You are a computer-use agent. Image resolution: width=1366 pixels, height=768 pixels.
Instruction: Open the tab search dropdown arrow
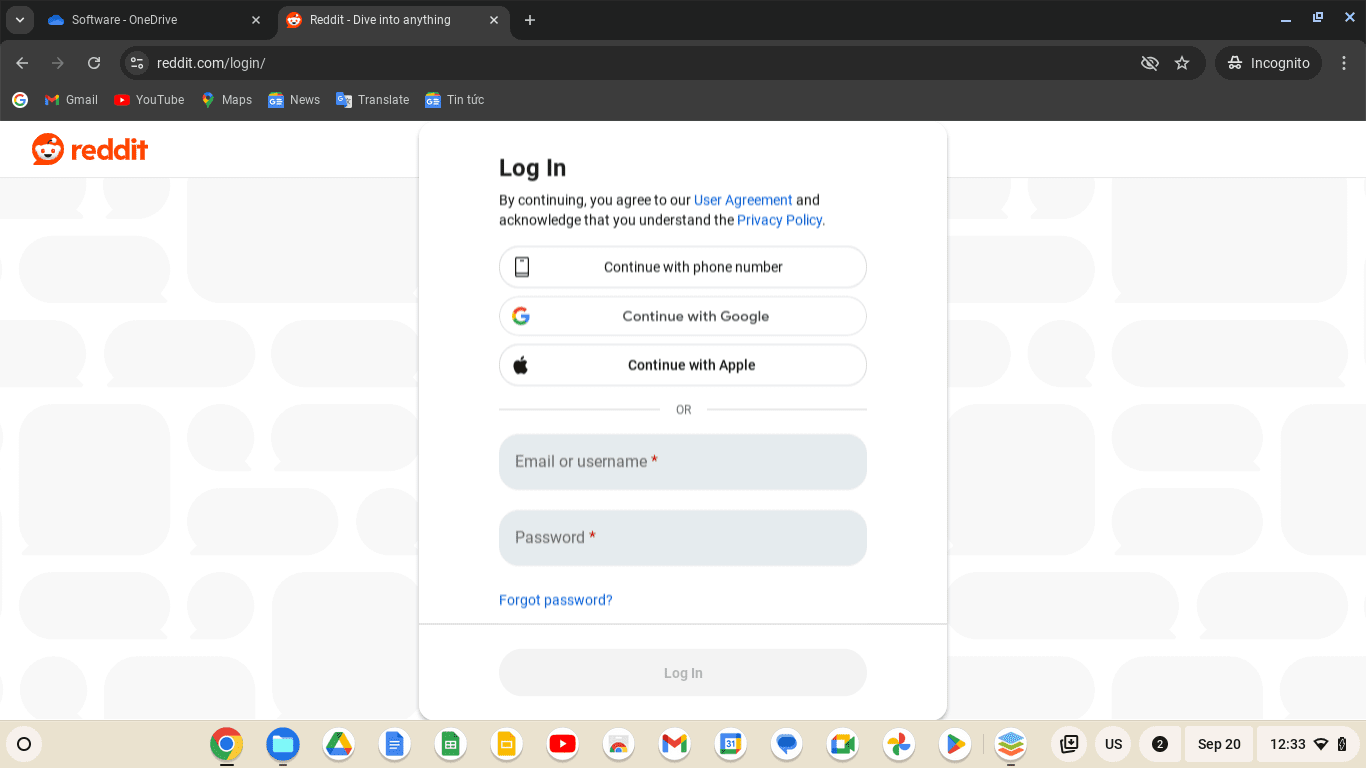[19, 18]
